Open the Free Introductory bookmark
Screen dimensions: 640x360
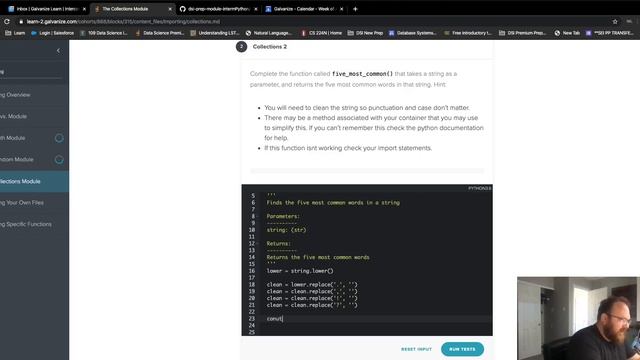(x=468, y=33)
